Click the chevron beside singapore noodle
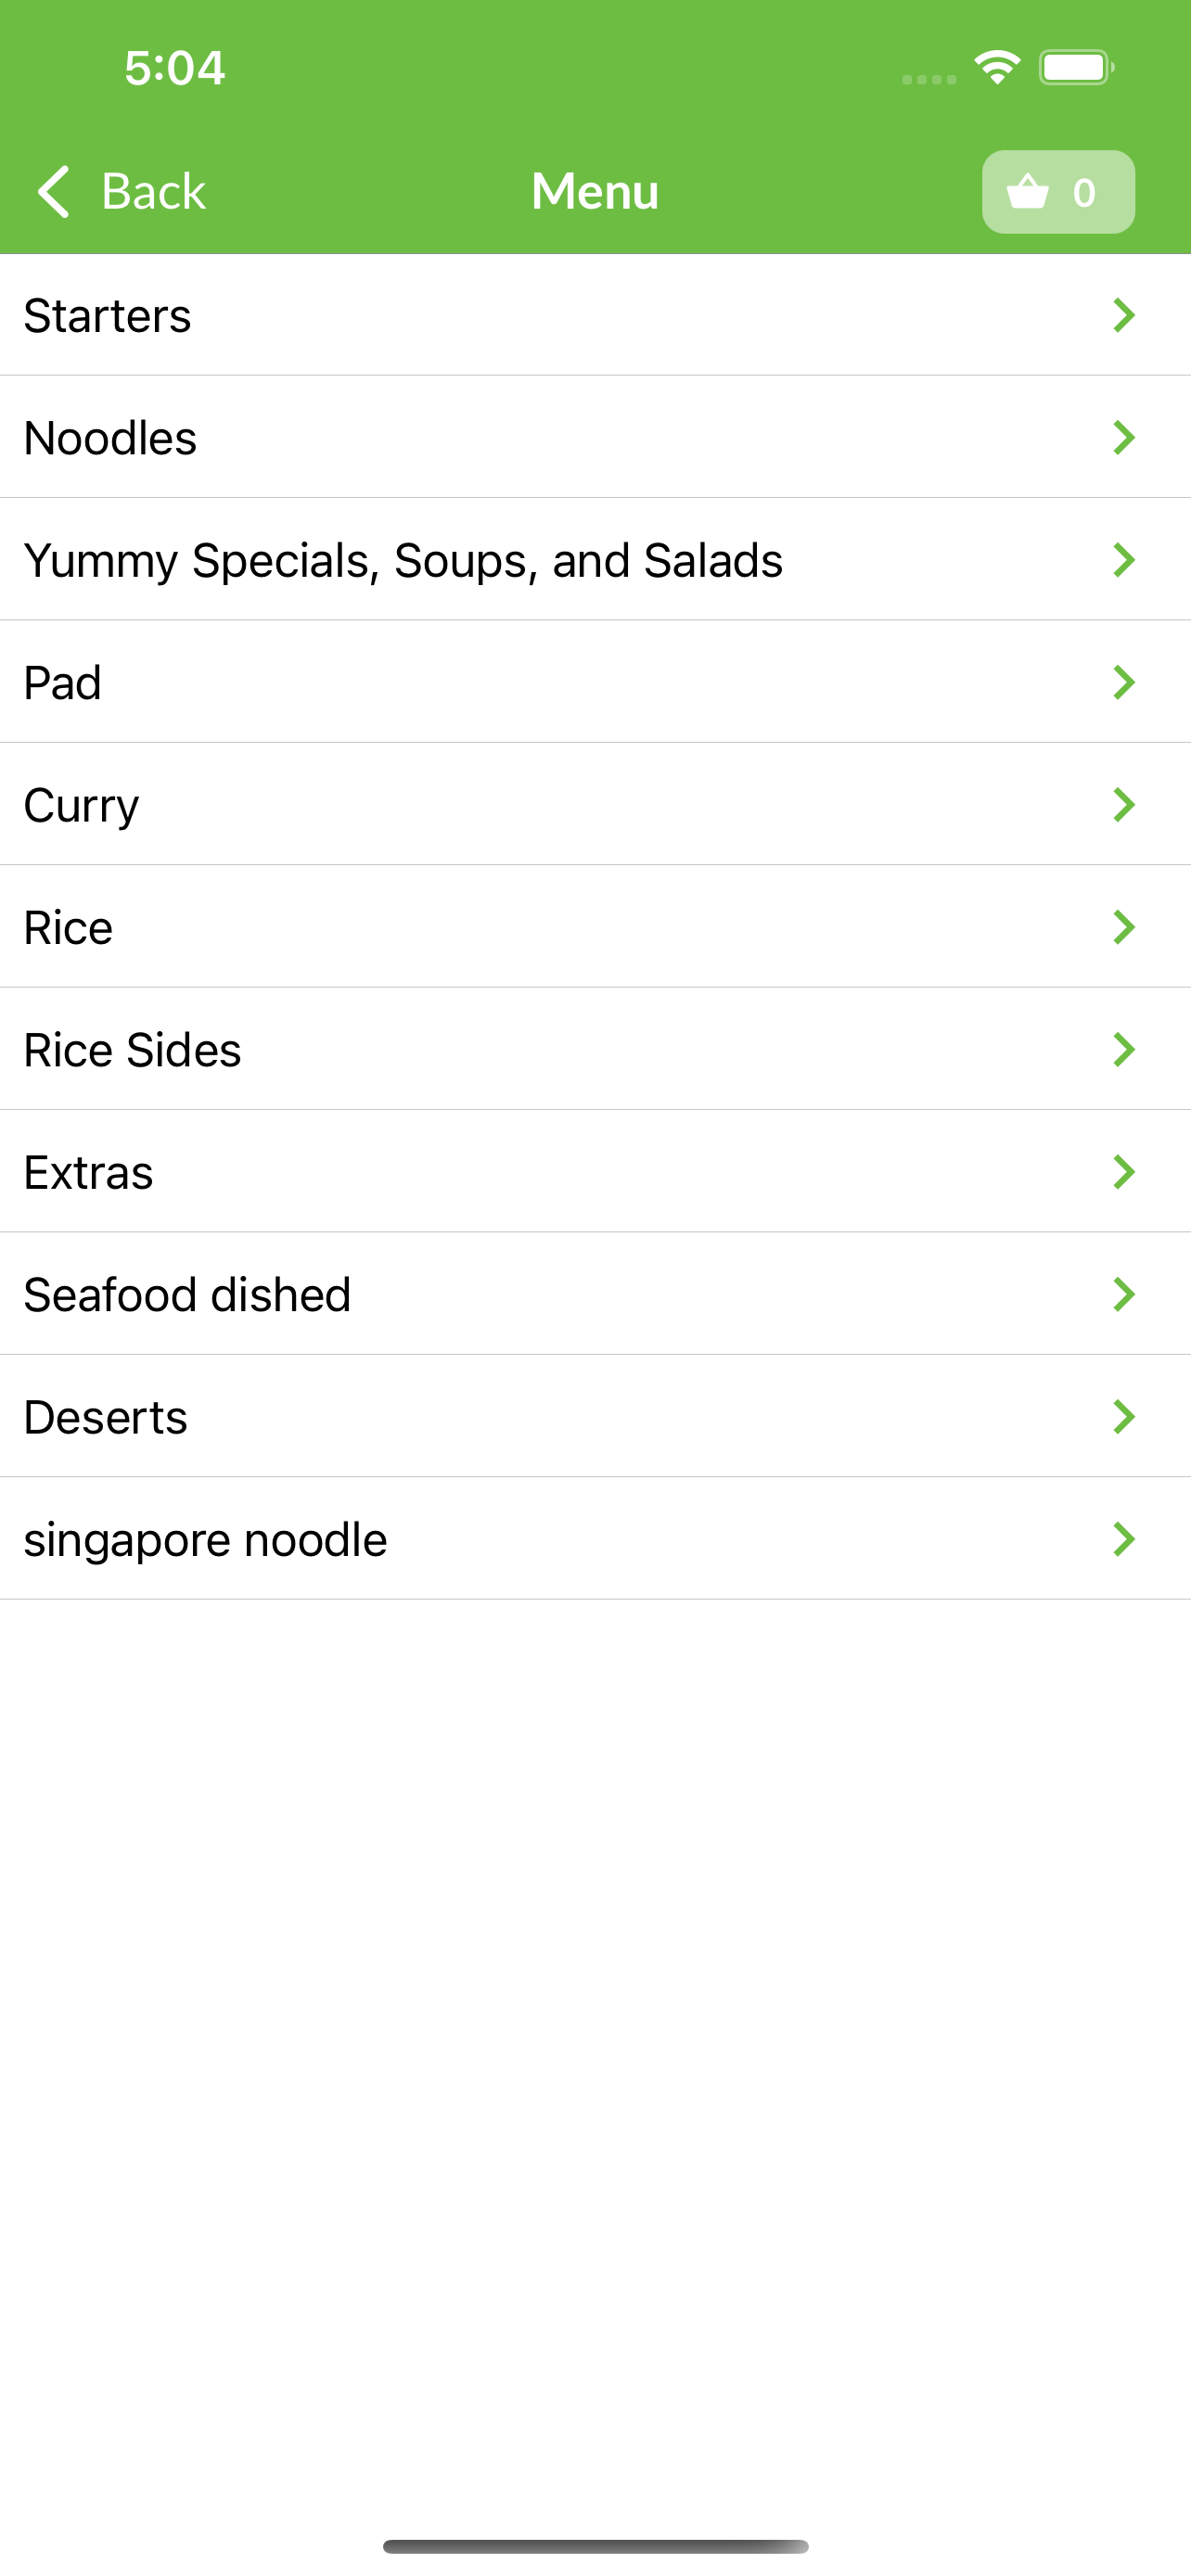Screen dimensions: 1191x2576 [x=1124, y=1539]
